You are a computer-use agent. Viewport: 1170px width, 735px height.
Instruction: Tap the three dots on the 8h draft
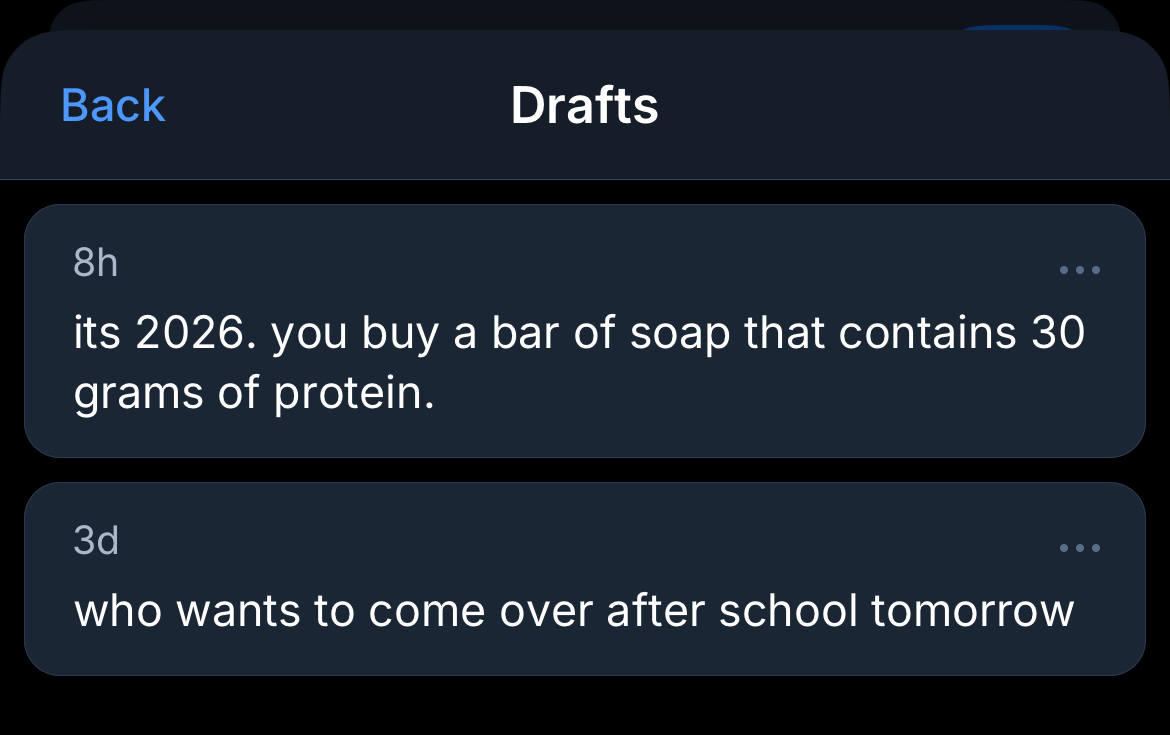coord(1080,270)
